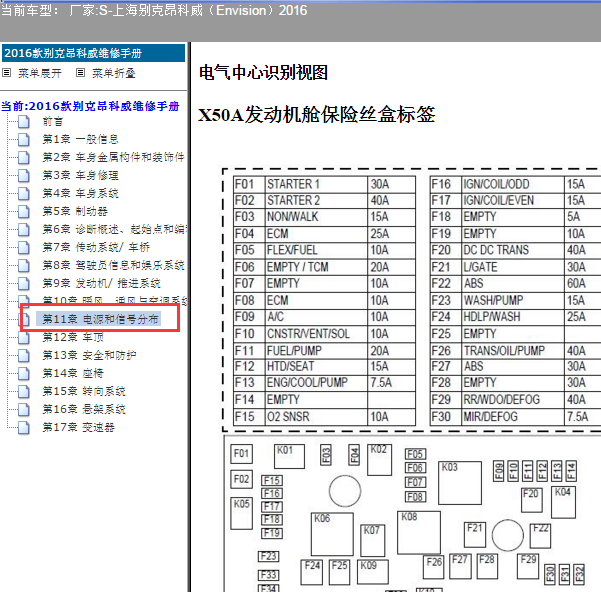This screenshot has height=592, width=601.
Task: Click the page icon next to 第17章
Action: pos(24,427)
